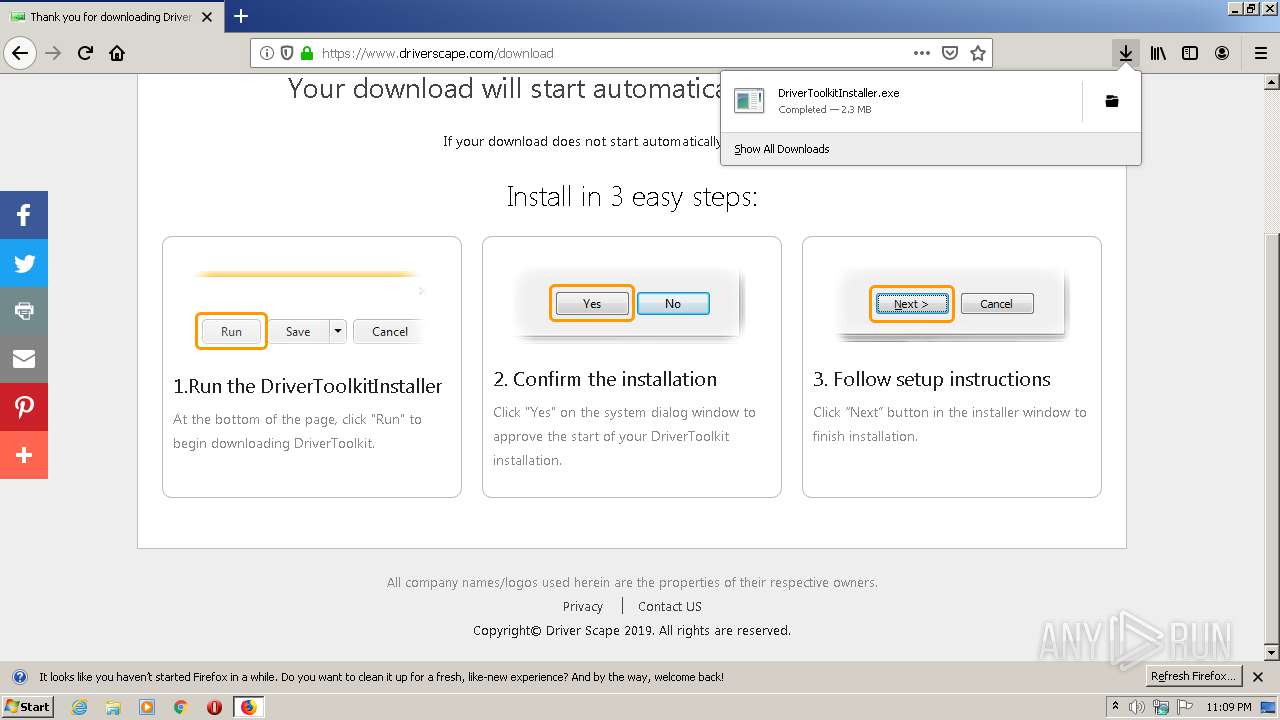This screenshot has height=720, width=1280.
Task: Click "Install in 3 easy steps:" heading
Action: pos(632,197)
